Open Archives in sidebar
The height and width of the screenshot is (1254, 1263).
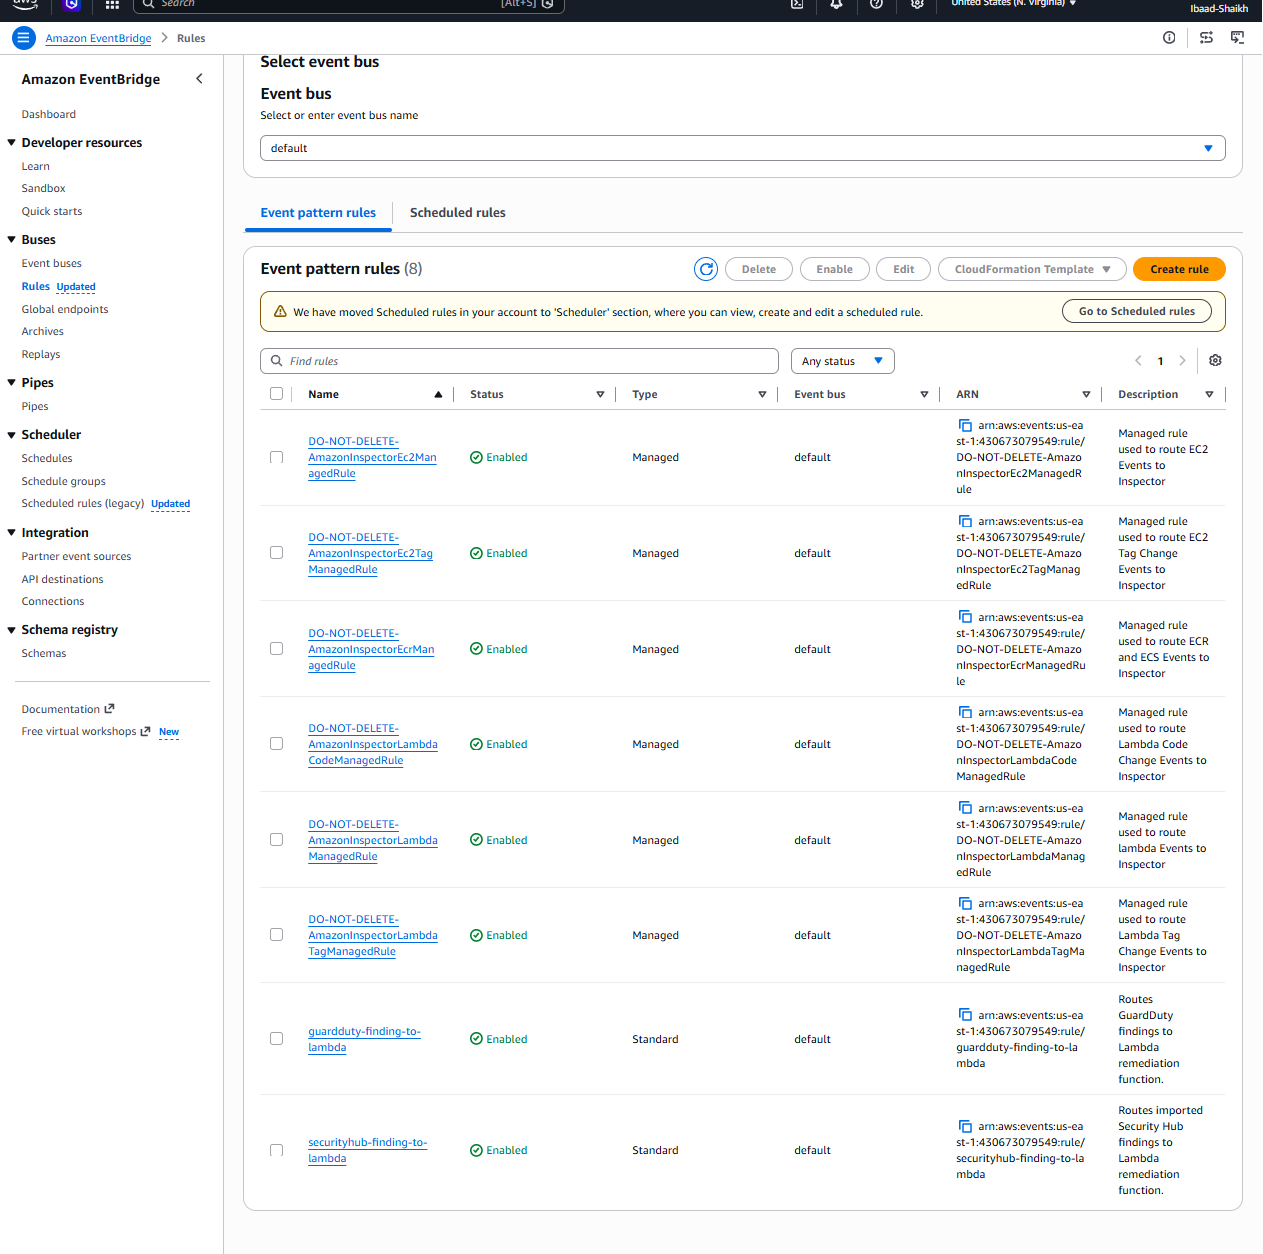(43, 332)
